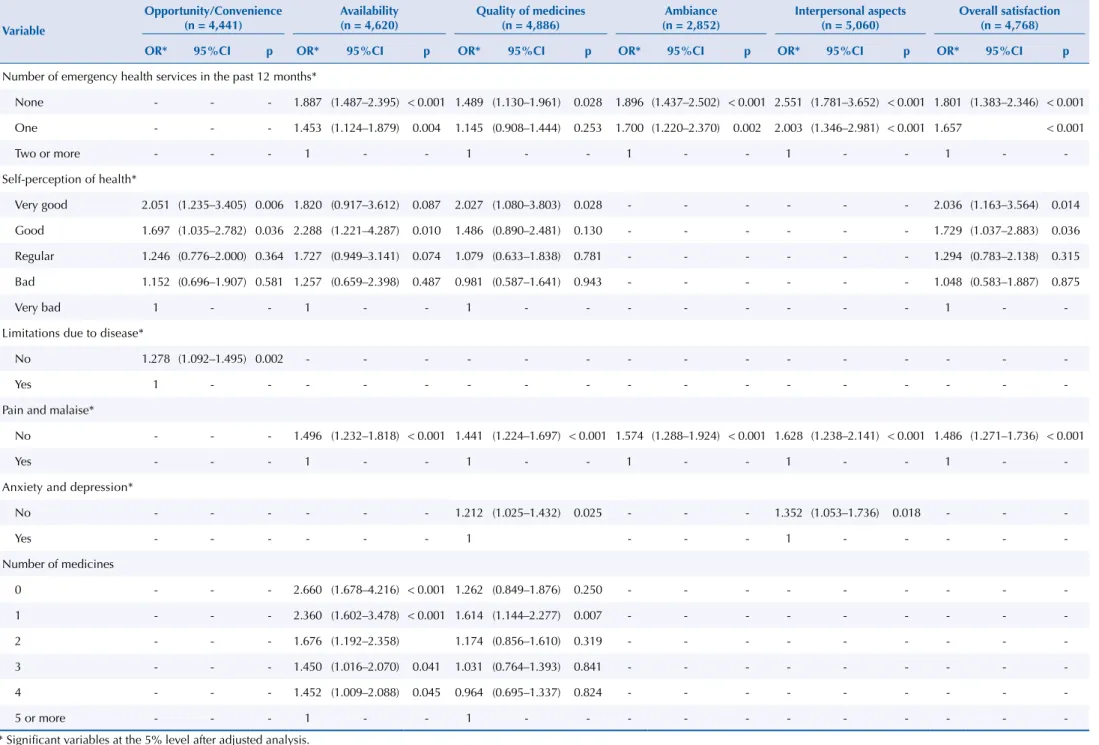The height and width of the screenshot is (745, 1099).
Task: Click the value 1.278 for Limitations No
Action: [x=156, y=359]
